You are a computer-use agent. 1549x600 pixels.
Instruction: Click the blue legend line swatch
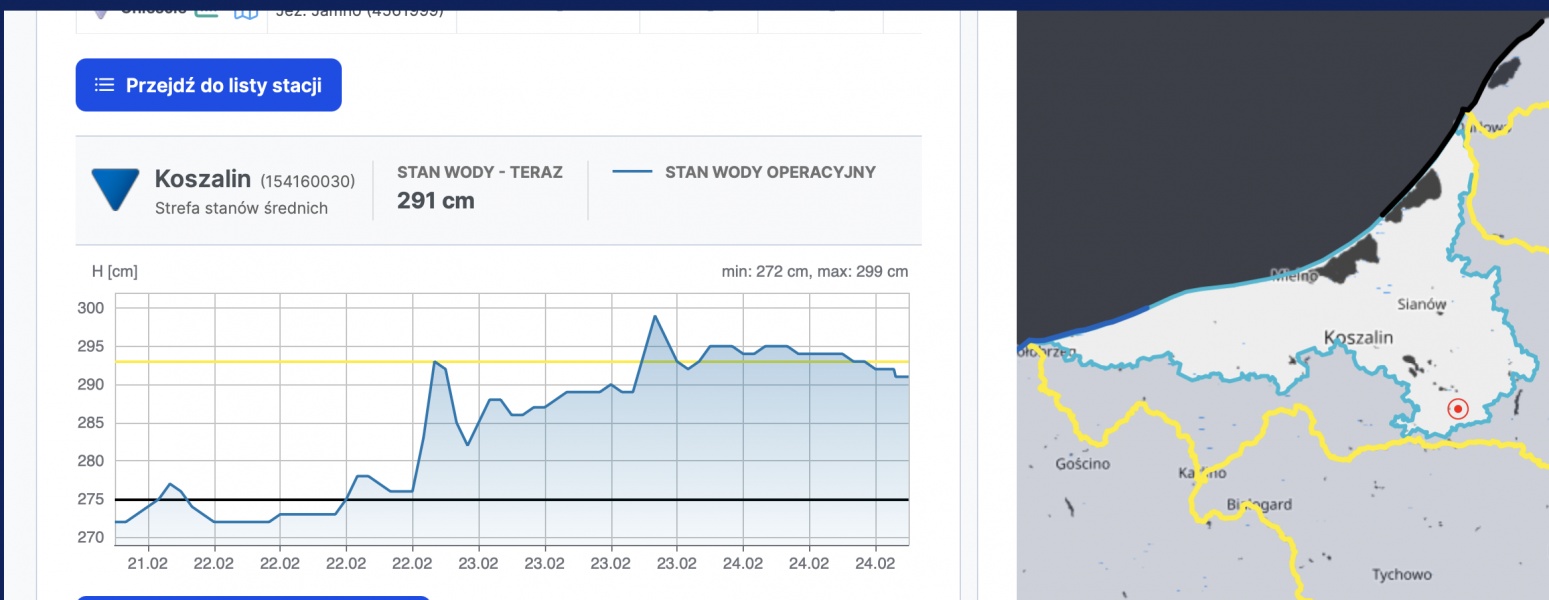[x=632, y=172]
